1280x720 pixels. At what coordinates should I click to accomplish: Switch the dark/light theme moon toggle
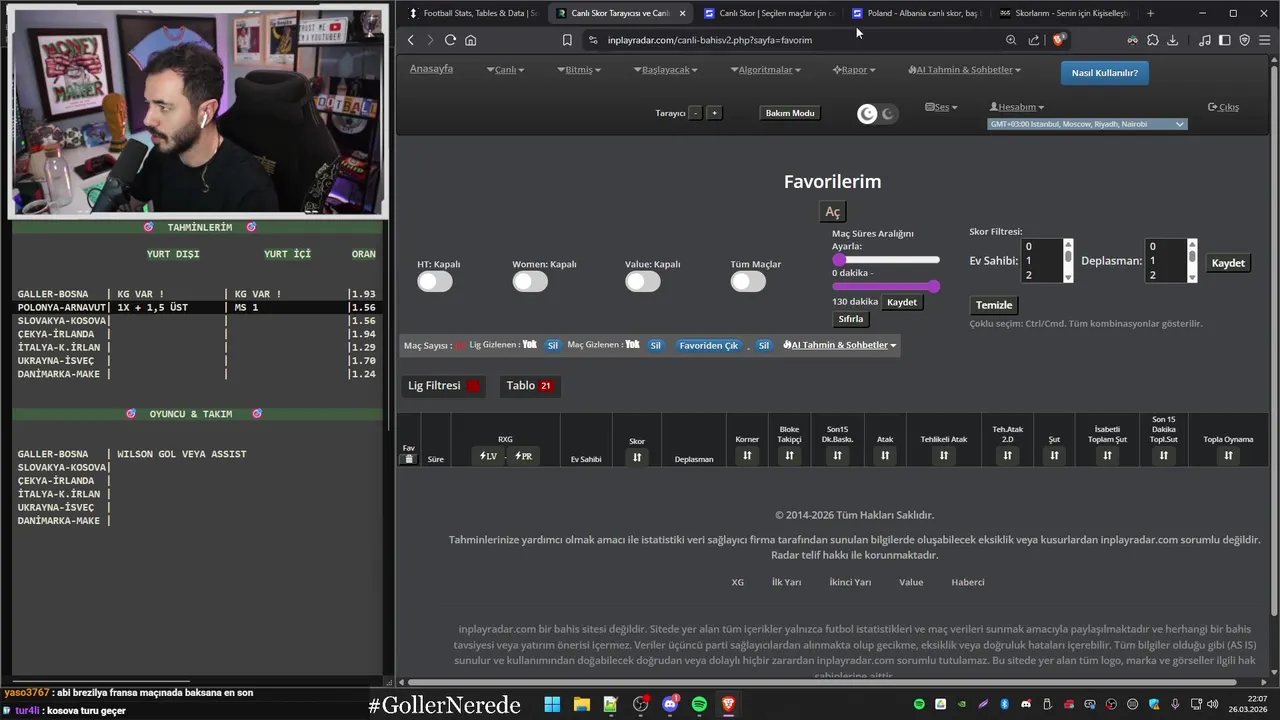point(878,114)
